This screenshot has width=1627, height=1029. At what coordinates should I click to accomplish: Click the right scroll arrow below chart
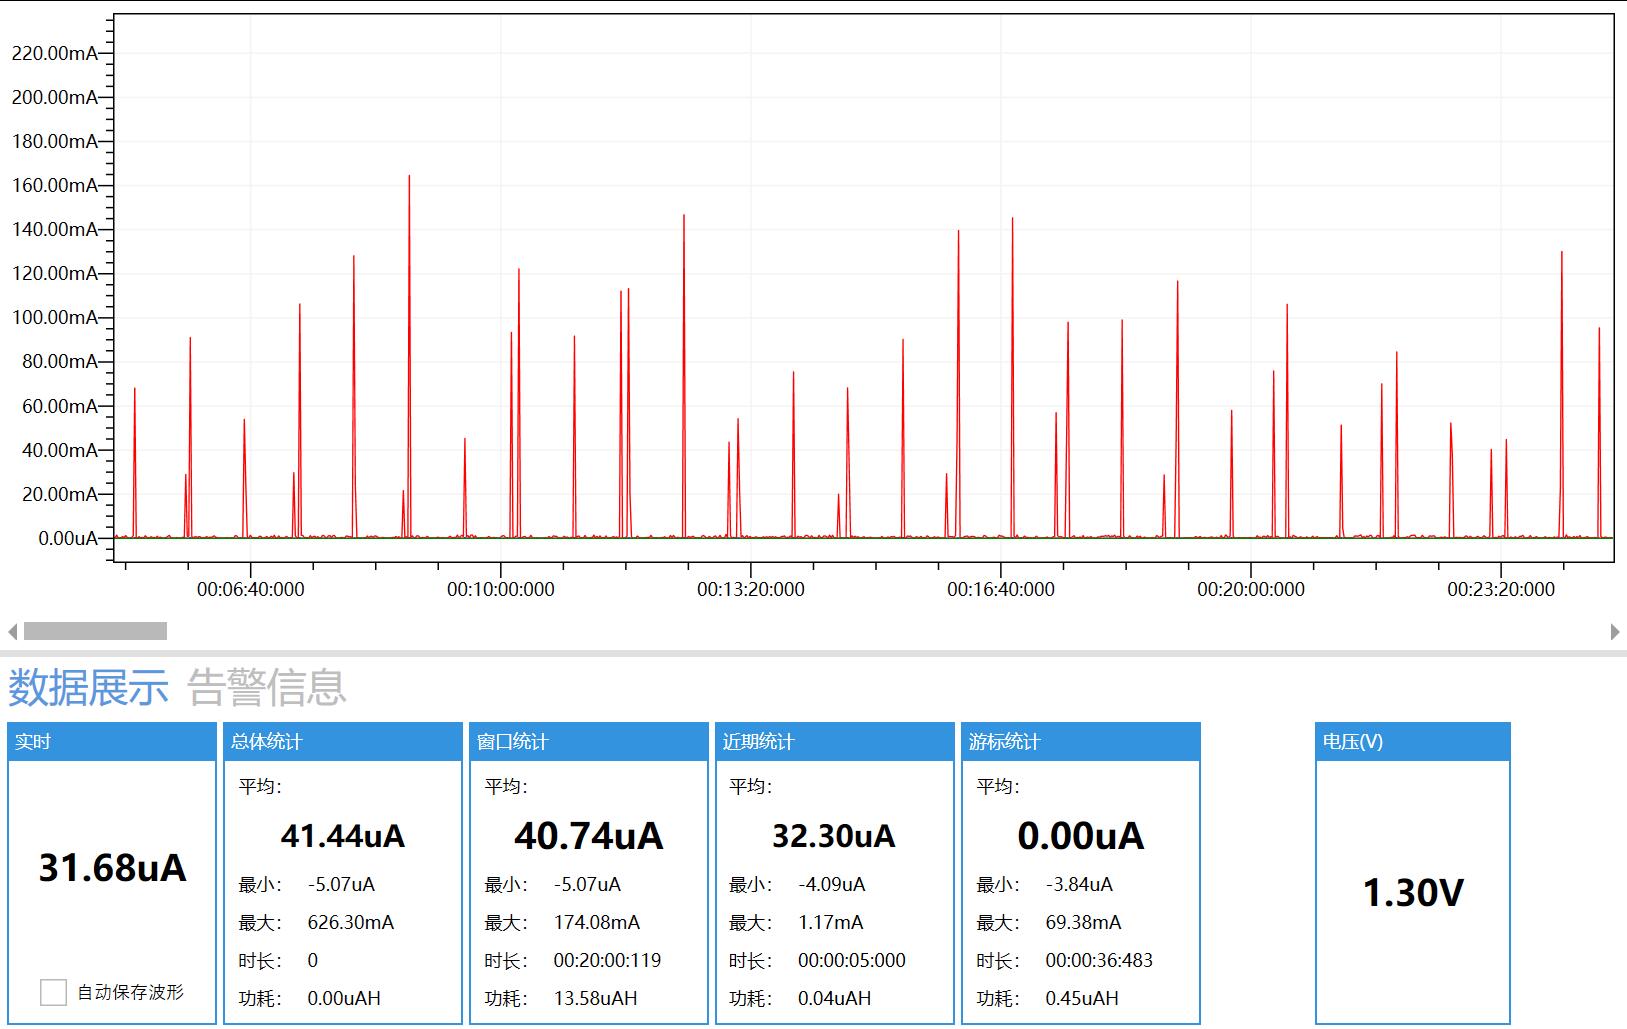point(1614,632)
